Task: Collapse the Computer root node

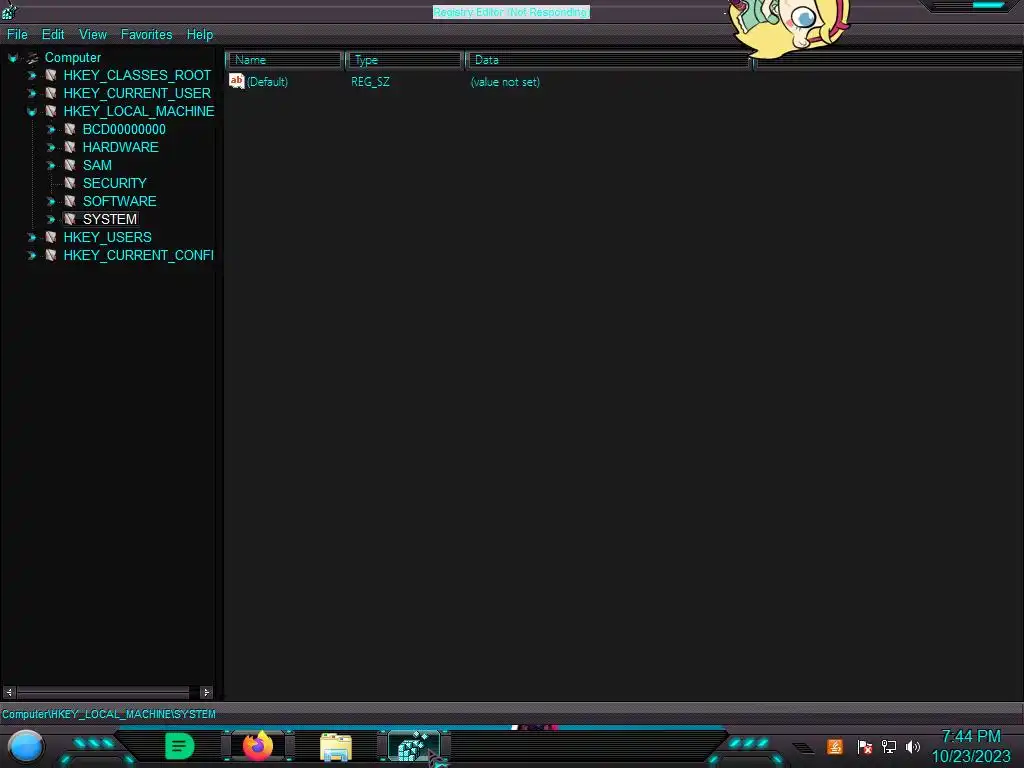Action: click(x=12, y=58)
